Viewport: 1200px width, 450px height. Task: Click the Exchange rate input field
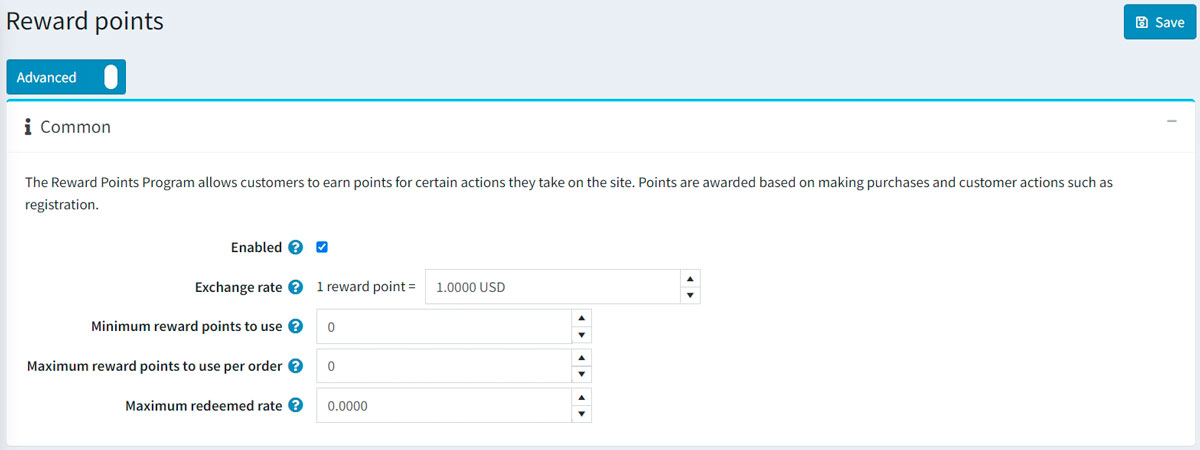point(552,288)
